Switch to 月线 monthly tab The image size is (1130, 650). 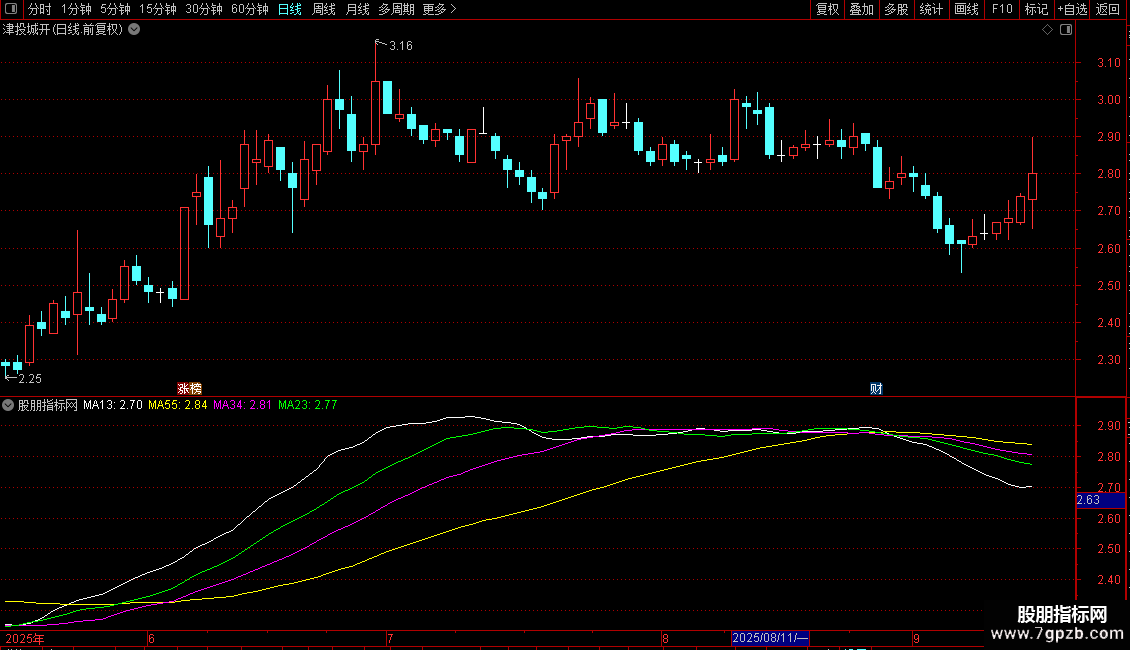click(357, 9)
